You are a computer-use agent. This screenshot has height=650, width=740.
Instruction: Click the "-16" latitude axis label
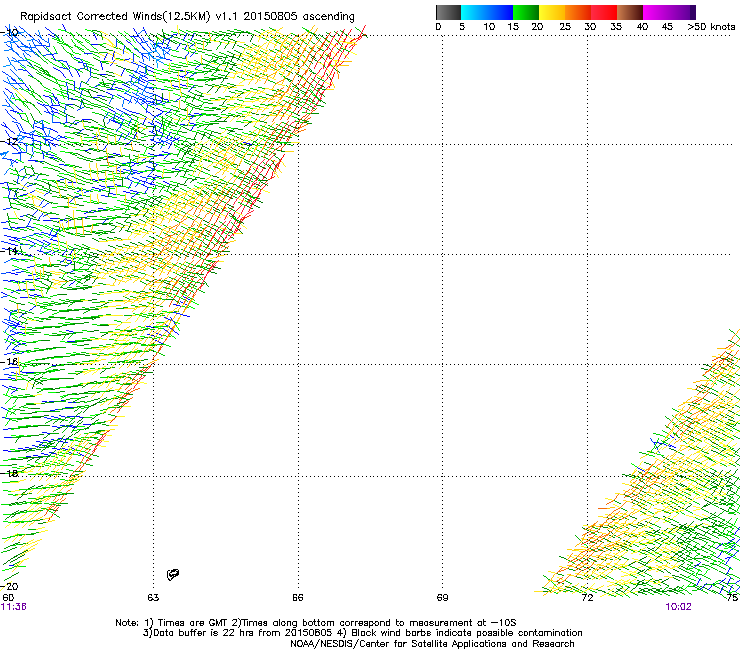10,362
